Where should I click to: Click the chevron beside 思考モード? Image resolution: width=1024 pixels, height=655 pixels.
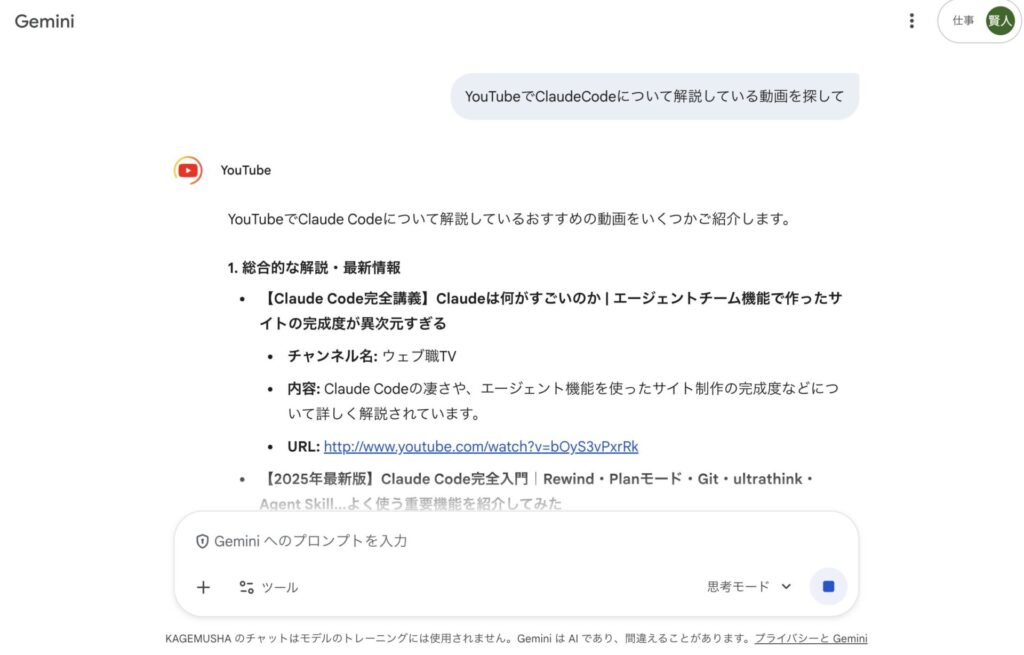coord(786,587)
